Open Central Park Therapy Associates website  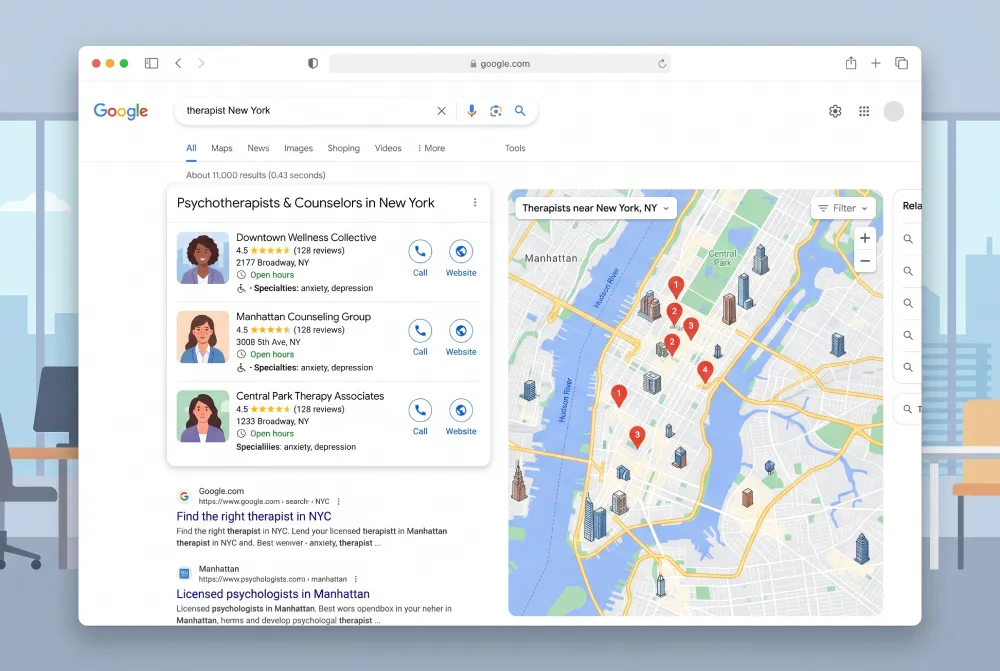(460, 417)
